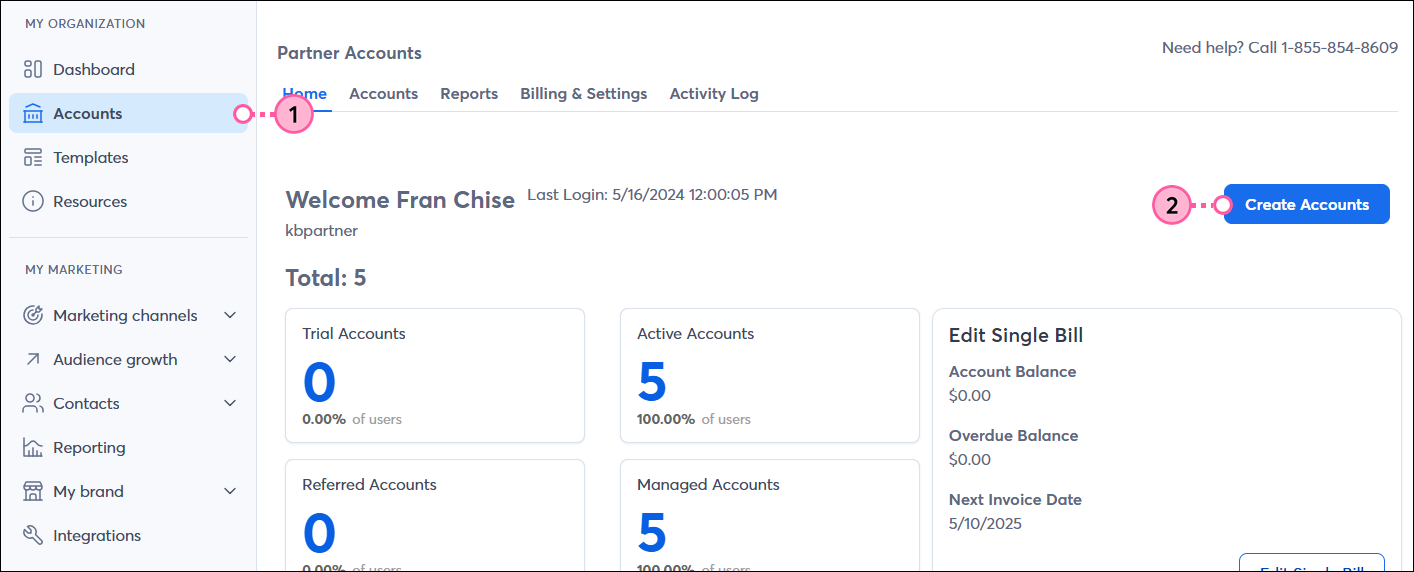Image resolution: width=1414 pixels, height=572 pixels.
Task: Click the Welcome Fran Chise heading
Action: tap(400, 200)
